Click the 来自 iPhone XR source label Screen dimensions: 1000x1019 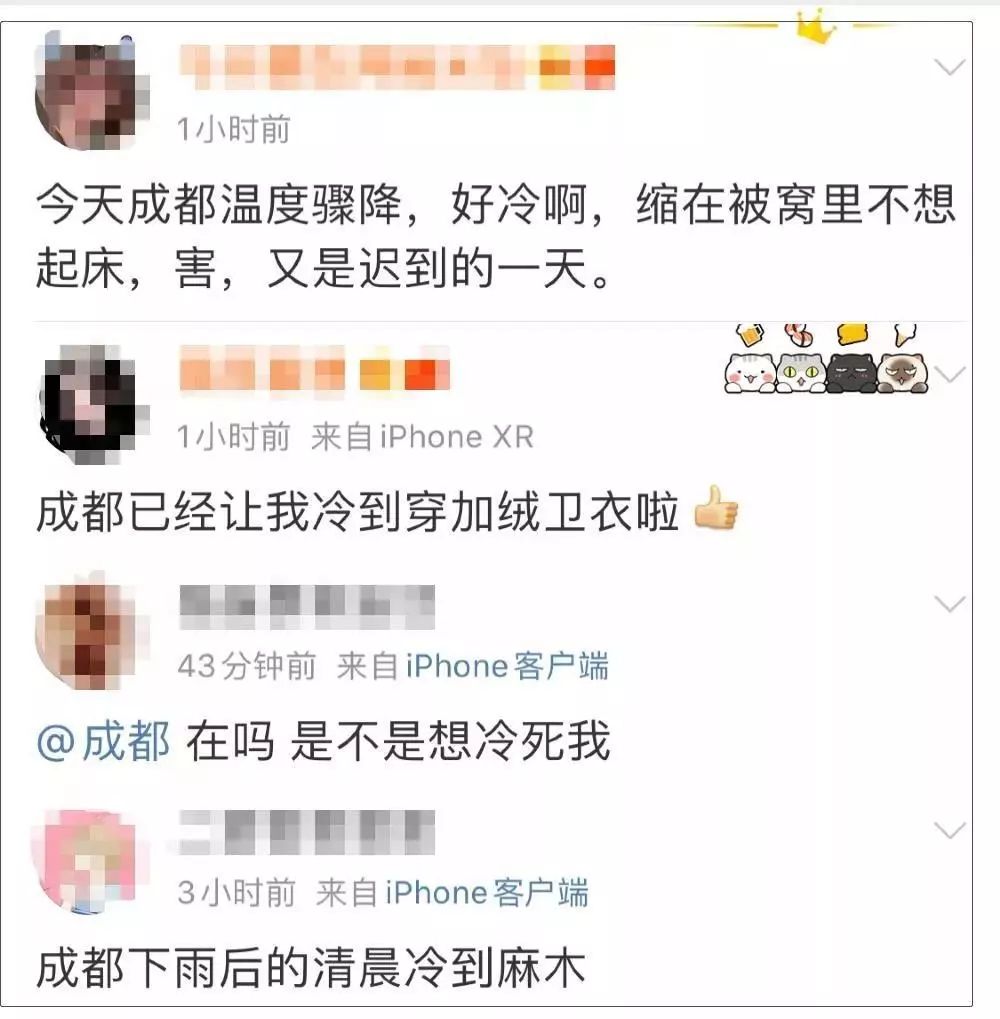[422, 437]
